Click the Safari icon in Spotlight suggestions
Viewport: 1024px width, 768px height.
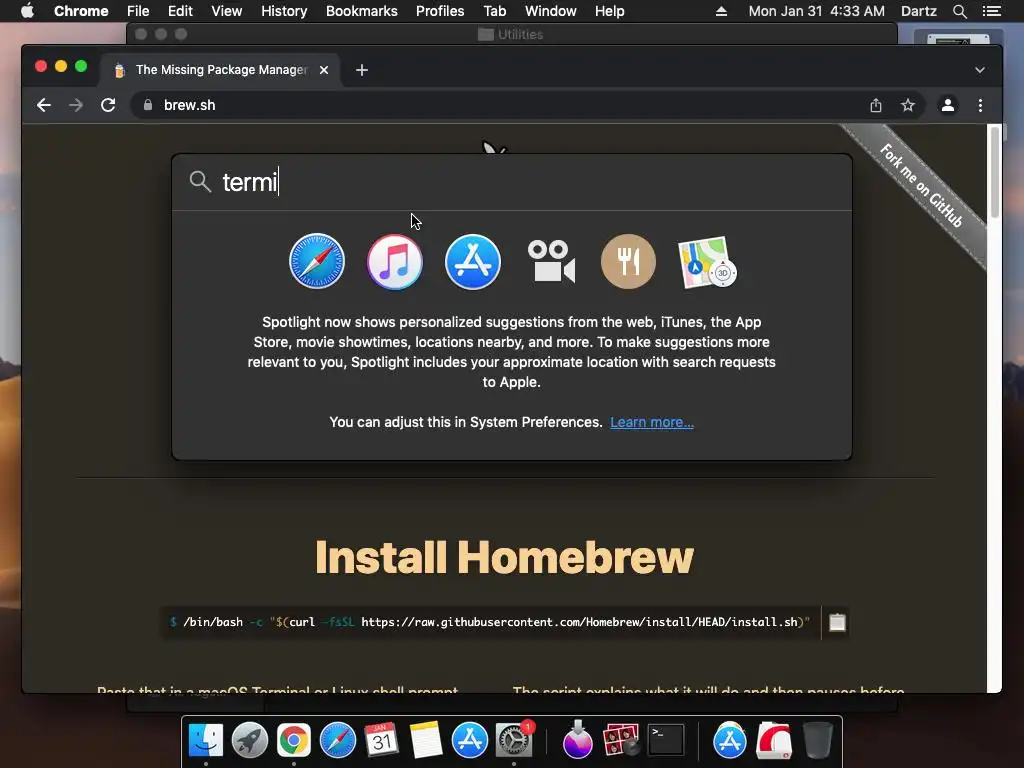pyautogui.click(x=317, y=261)
